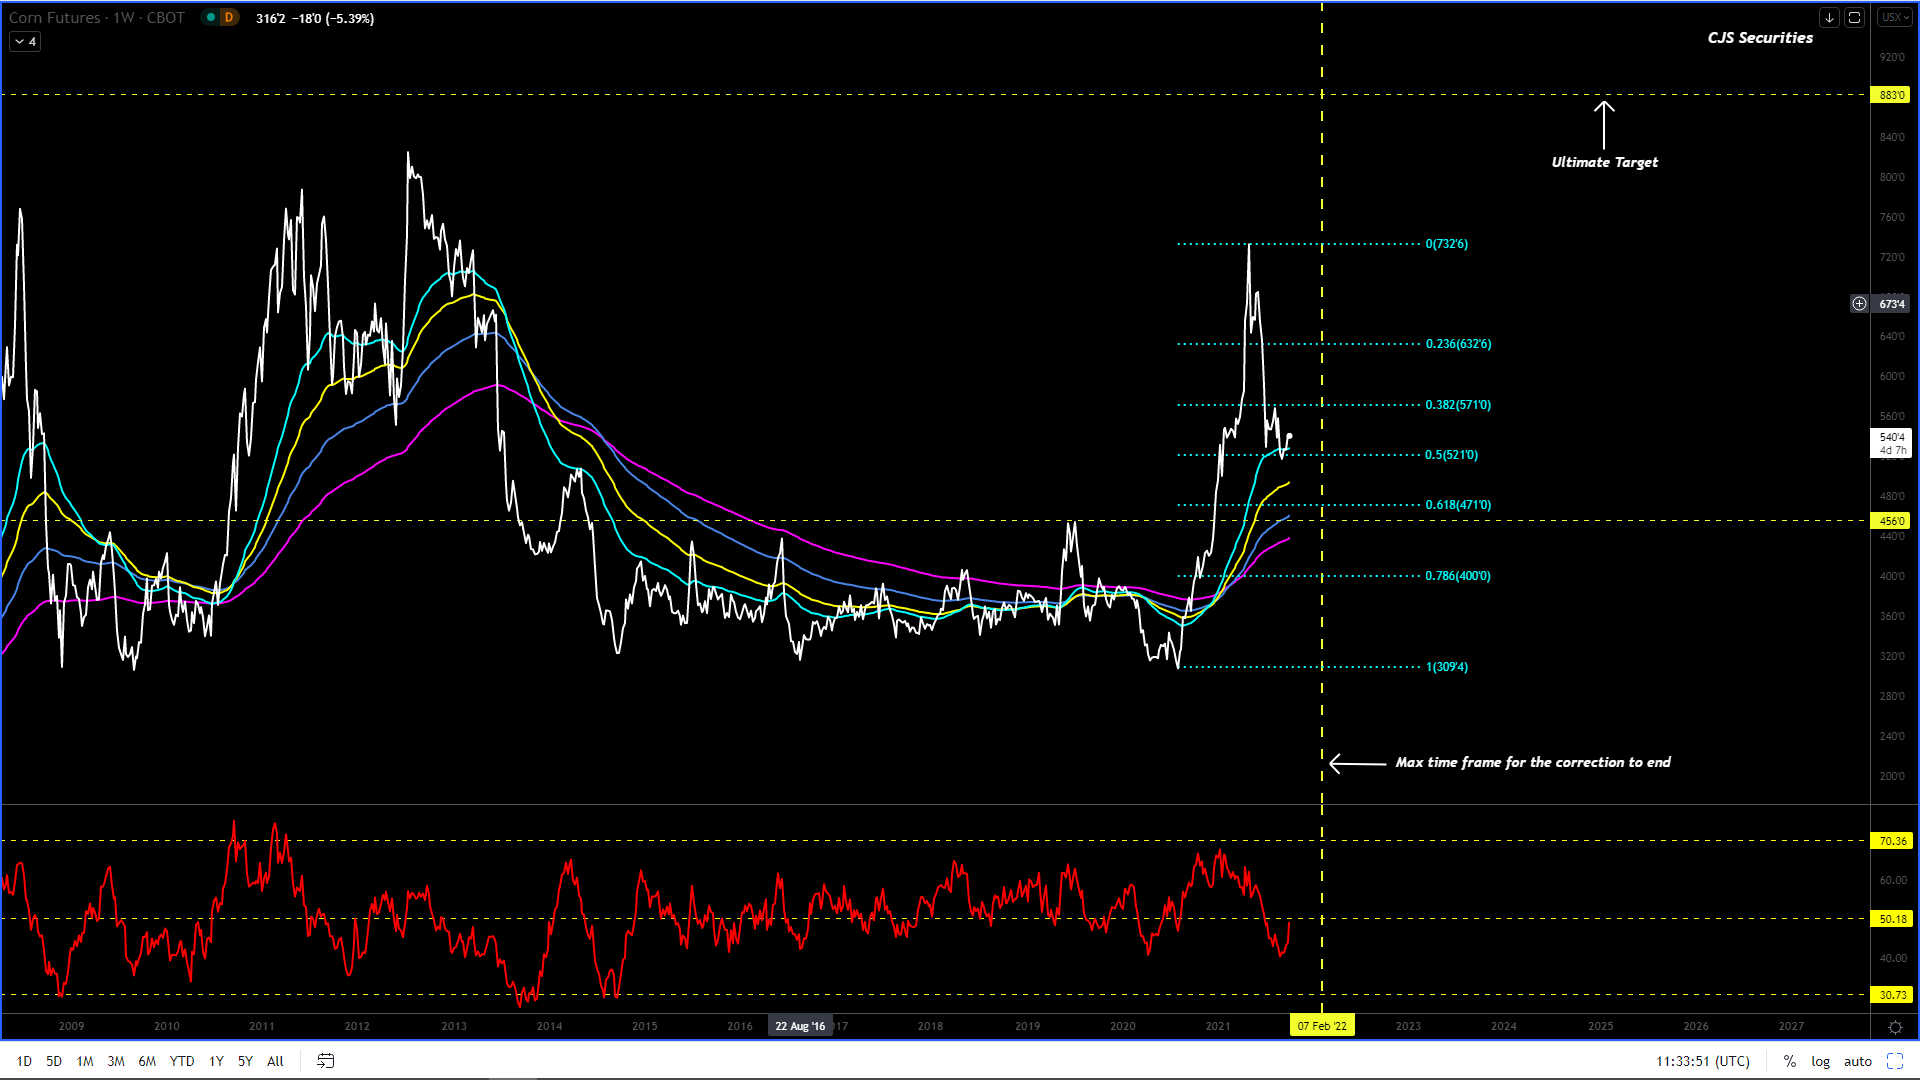Click the Go to date calendar icon
Image resolution: width=1920 pixels, height=1080 pixels.
(x=326, y=1061)
